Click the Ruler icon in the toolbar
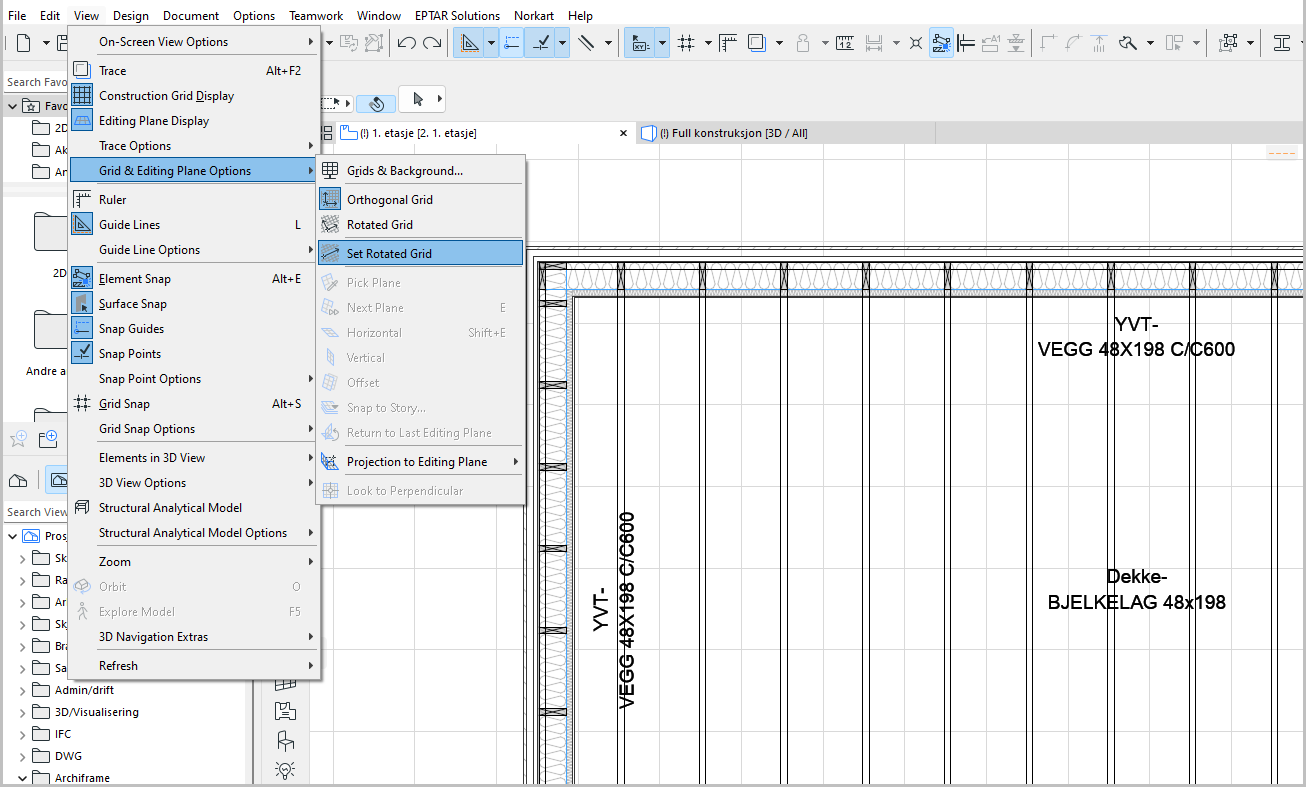This screenshot has height=787, width=1306. coord(727,43)
